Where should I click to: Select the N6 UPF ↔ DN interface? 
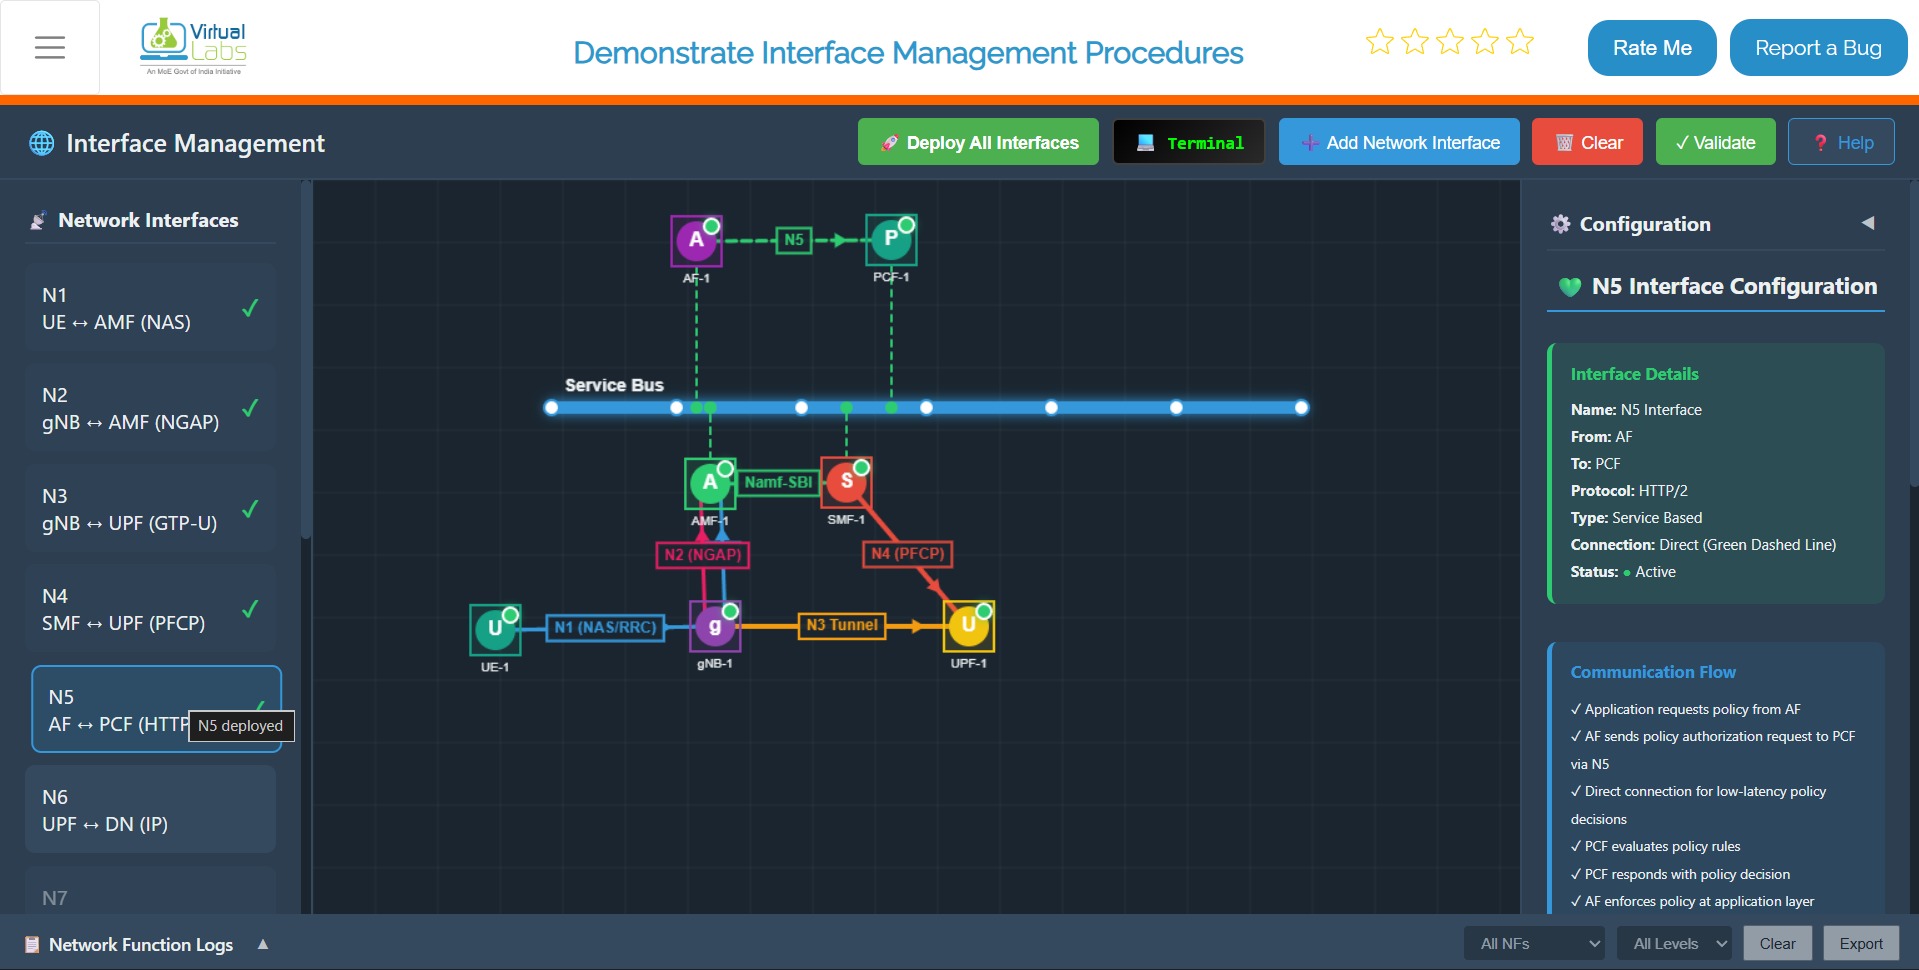[151, 810]
